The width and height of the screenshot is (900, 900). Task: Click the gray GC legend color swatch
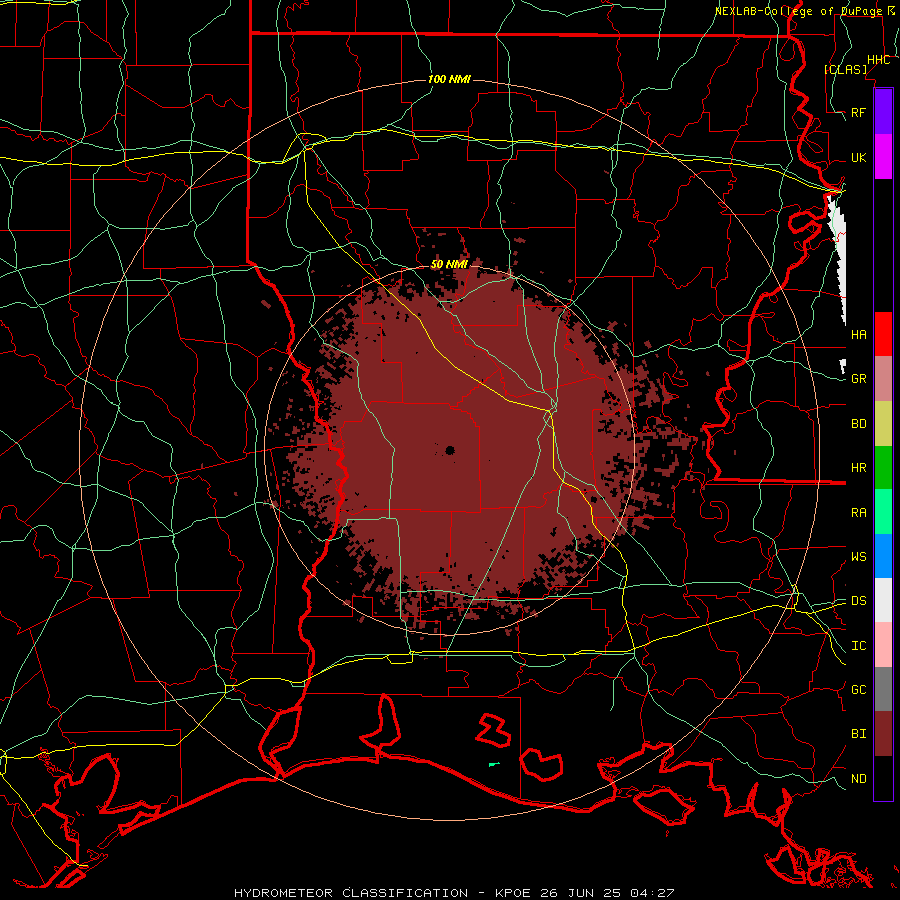[x=883, y=689]
